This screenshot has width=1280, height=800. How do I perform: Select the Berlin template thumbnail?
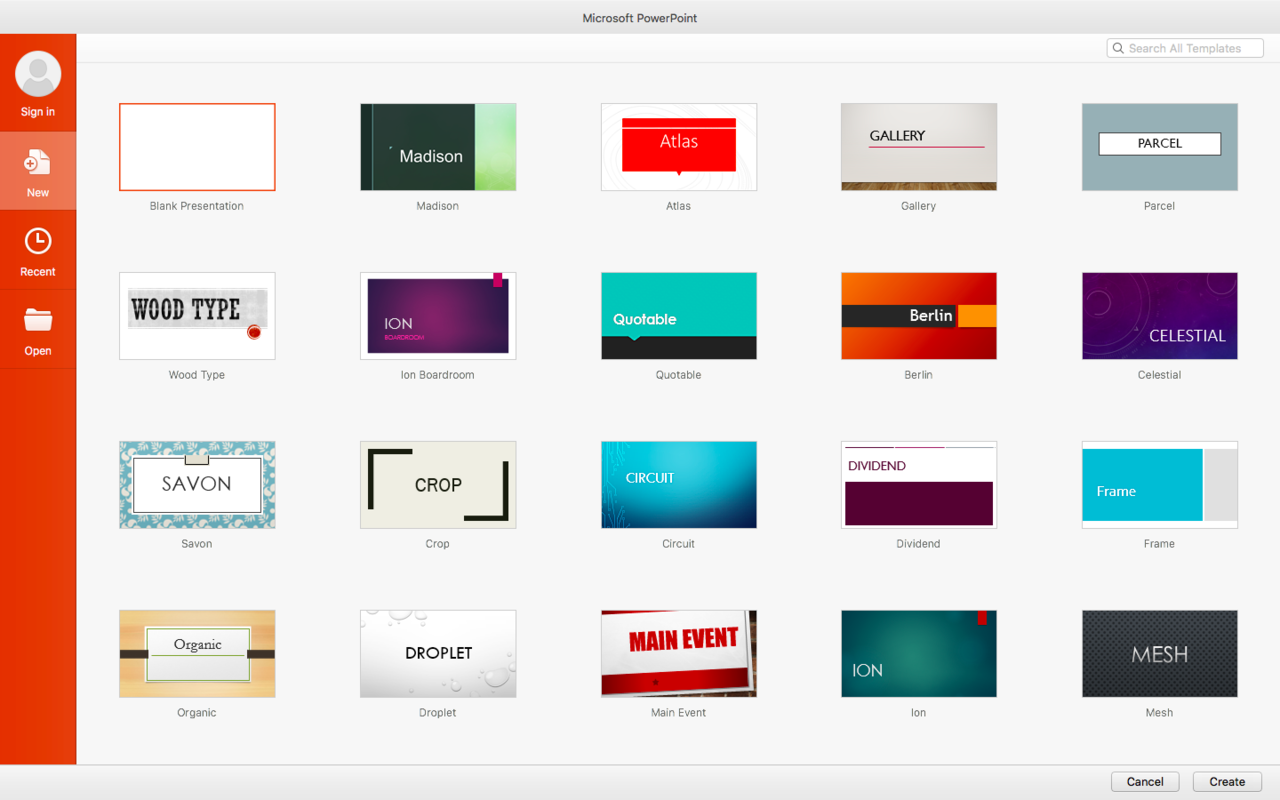(x=919, y=316)
